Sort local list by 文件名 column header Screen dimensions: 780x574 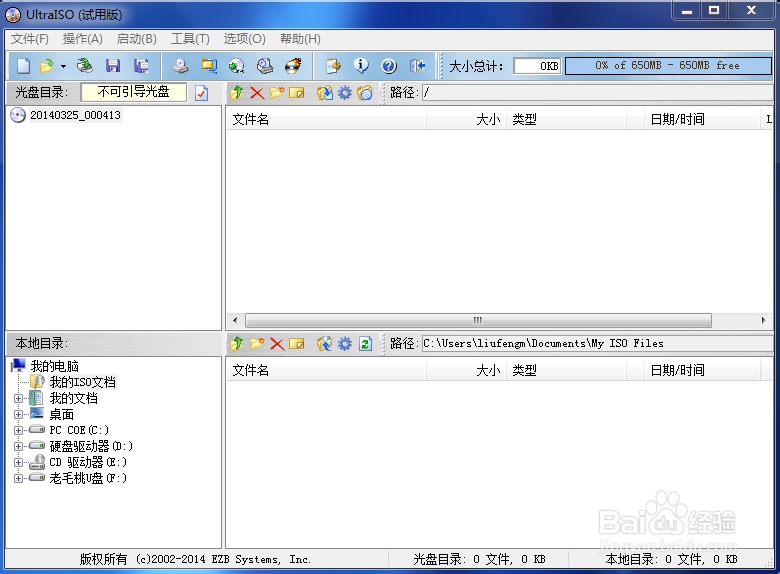click(x=326, y=371)
